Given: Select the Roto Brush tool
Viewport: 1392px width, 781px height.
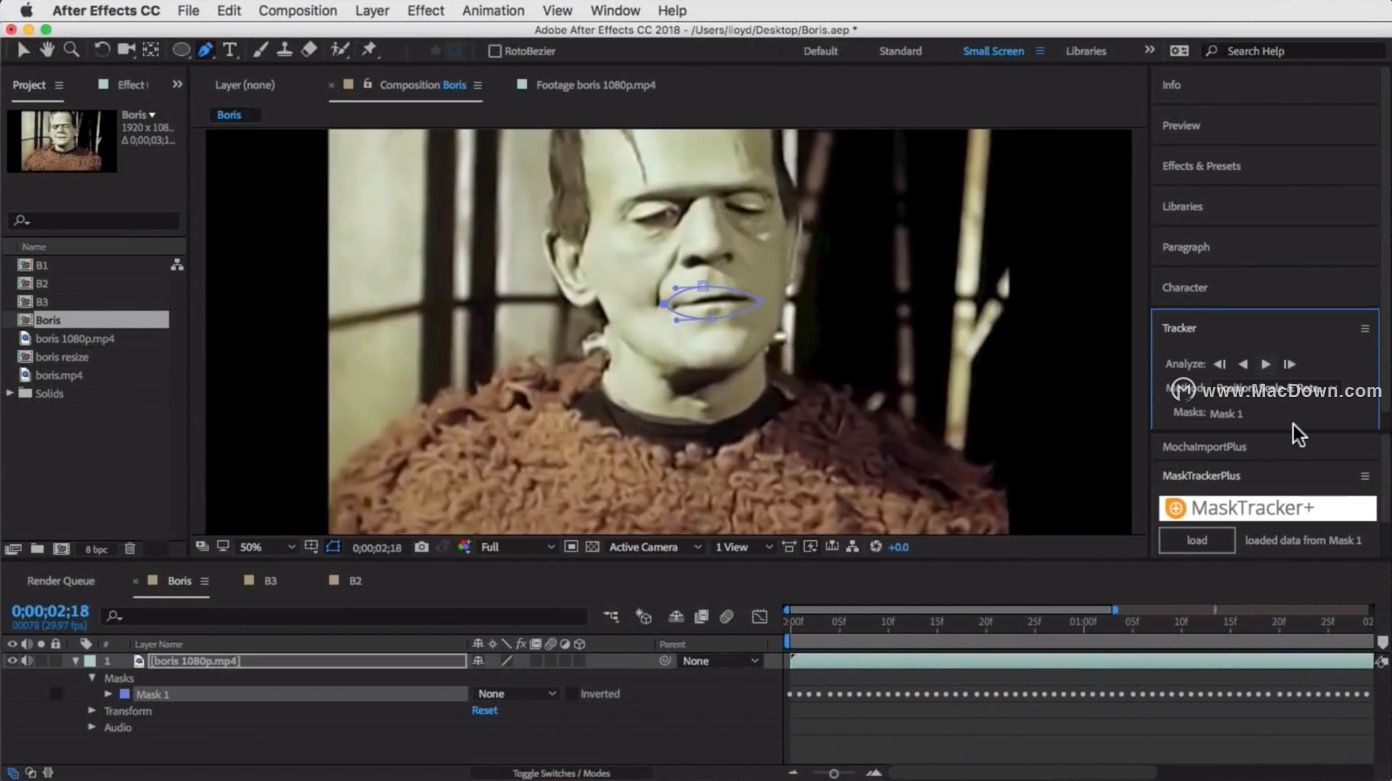Looking at the screenshot, I should 340,50.
